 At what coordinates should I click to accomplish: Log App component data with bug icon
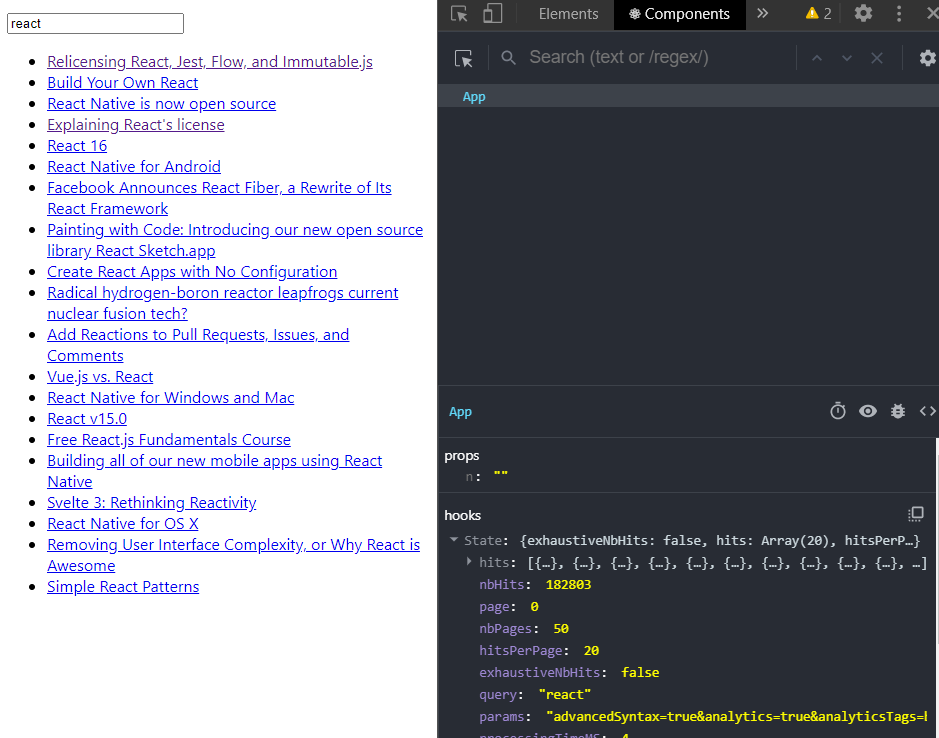(898, 411)
